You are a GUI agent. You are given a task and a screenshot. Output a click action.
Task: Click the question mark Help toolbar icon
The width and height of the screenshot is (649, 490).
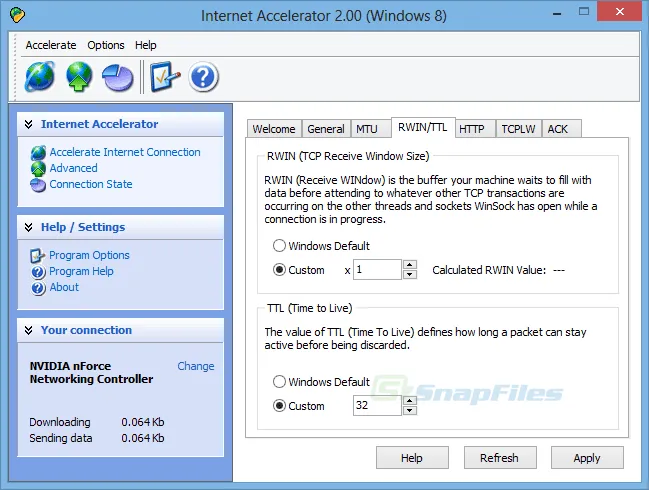pyautogui.click(x=203, y=77)
